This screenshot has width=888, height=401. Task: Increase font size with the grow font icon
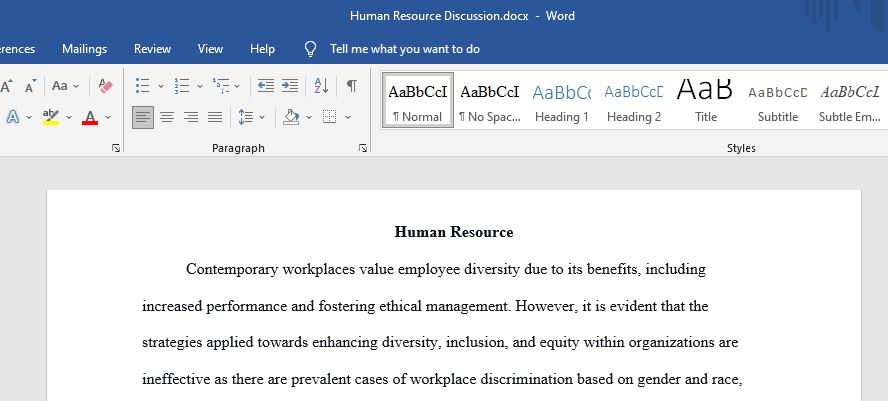[x=6, y=86]
